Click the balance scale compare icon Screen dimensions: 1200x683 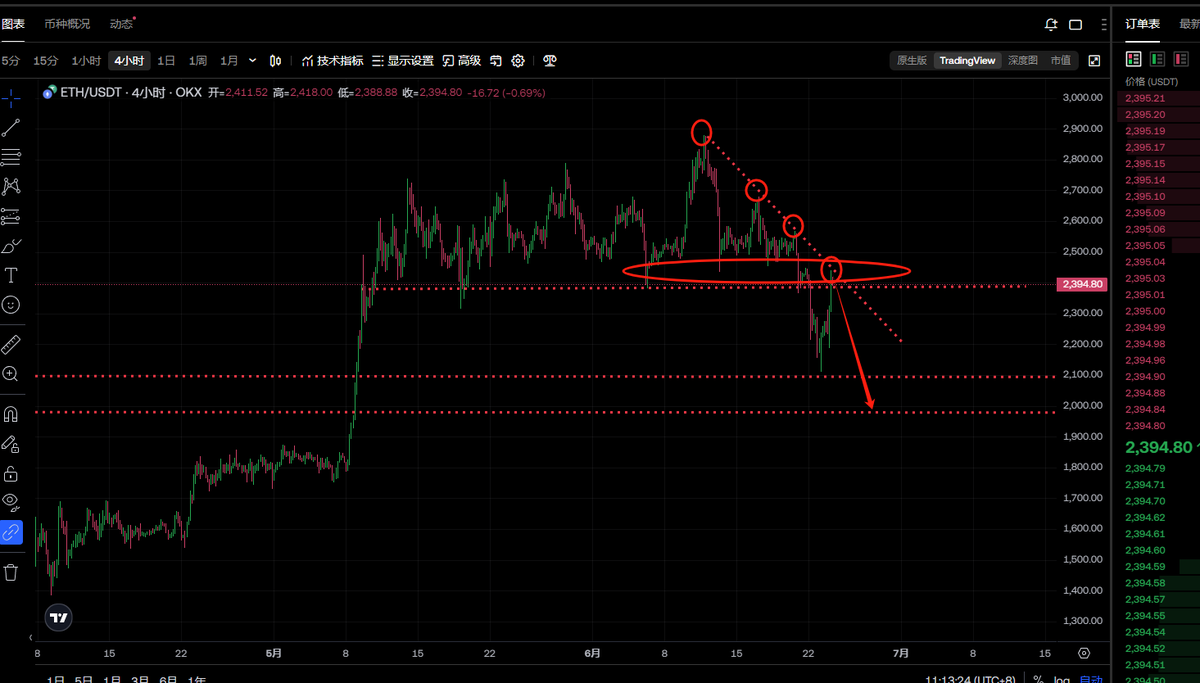pos(549,61)
